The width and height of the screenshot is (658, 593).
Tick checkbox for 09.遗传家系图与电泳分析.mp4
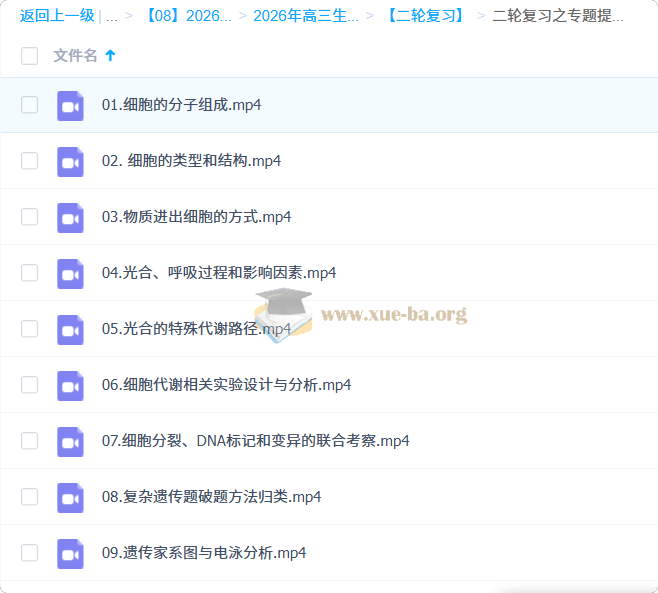29,553
